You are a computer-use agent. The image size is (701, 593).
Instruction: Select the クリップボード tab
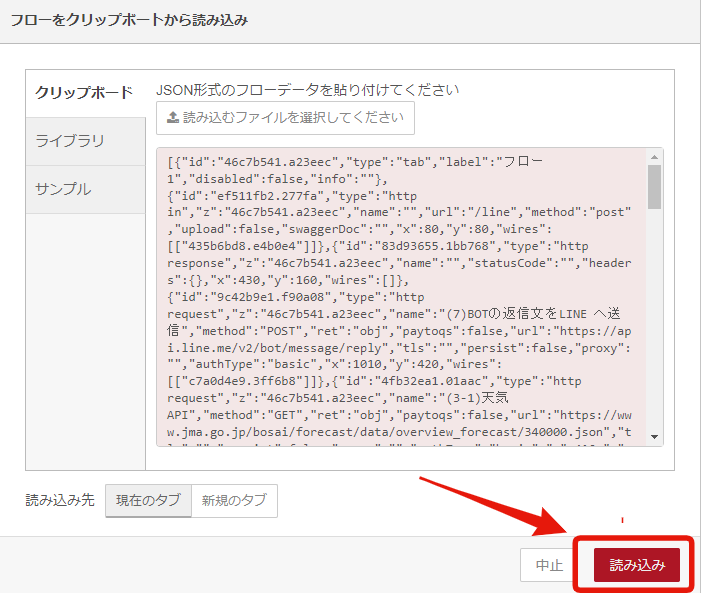coord(85,93)
